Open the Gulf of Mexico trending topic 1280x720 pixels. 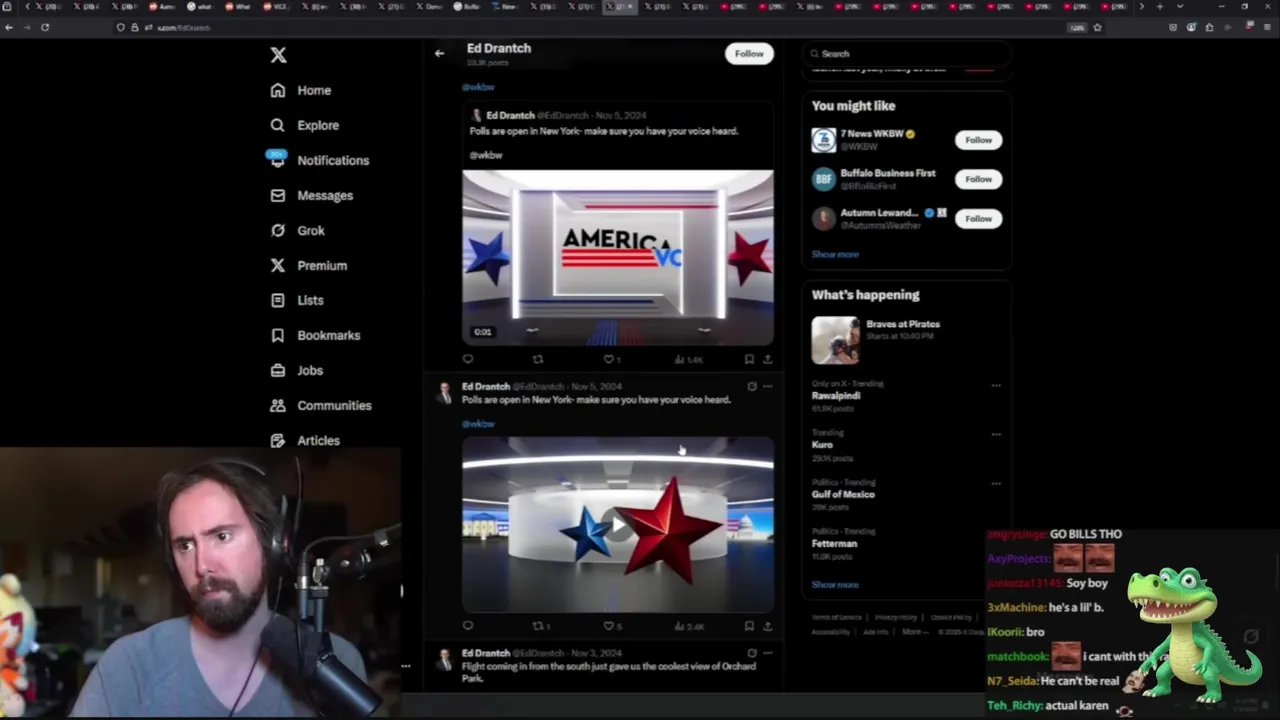843,494
